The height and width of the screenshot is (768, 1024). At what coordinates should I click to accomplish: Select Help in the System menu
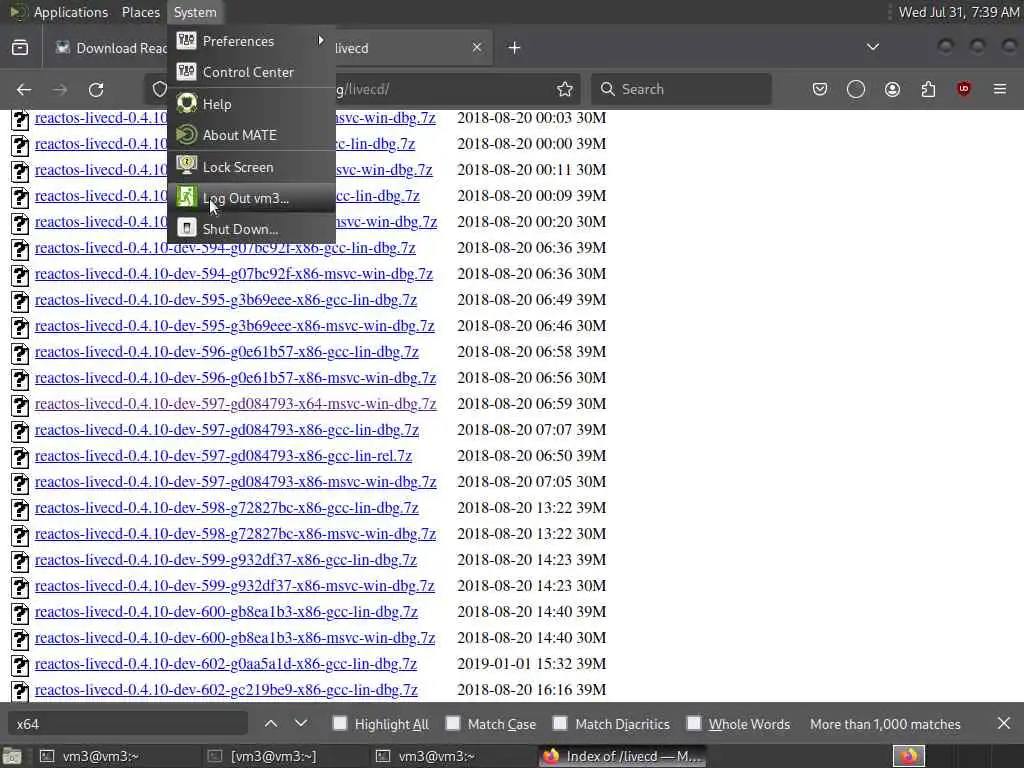click(x=251, y=104)
